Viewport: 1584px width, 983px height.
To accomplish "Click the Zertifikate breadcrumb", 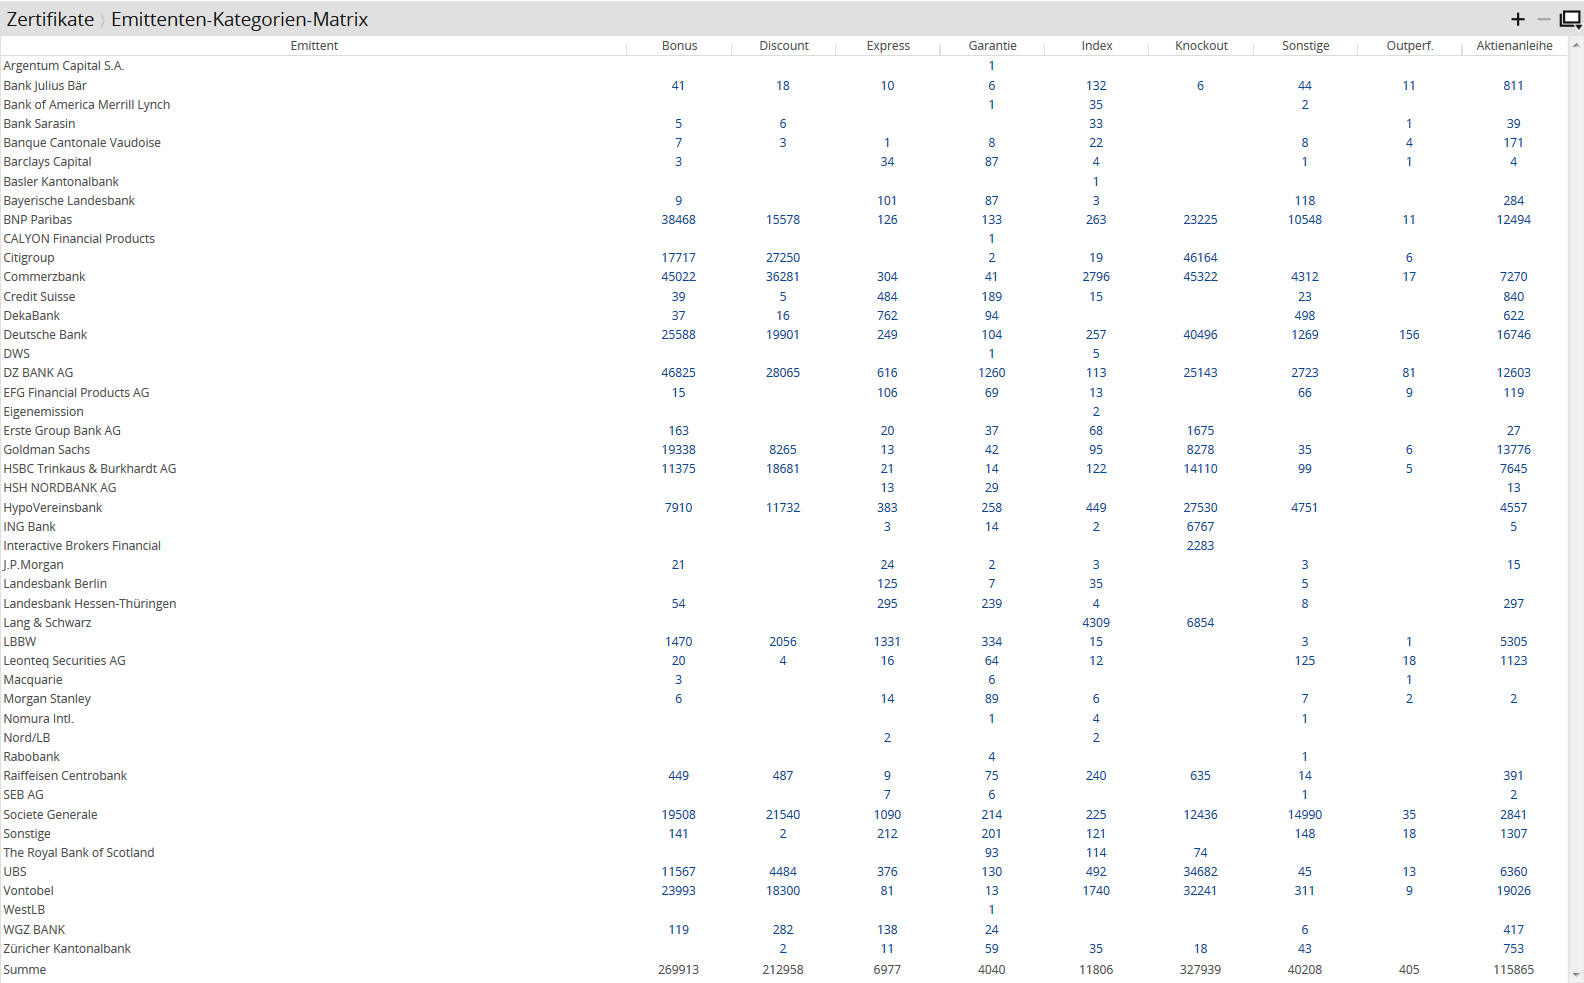I will pos(50,19).
